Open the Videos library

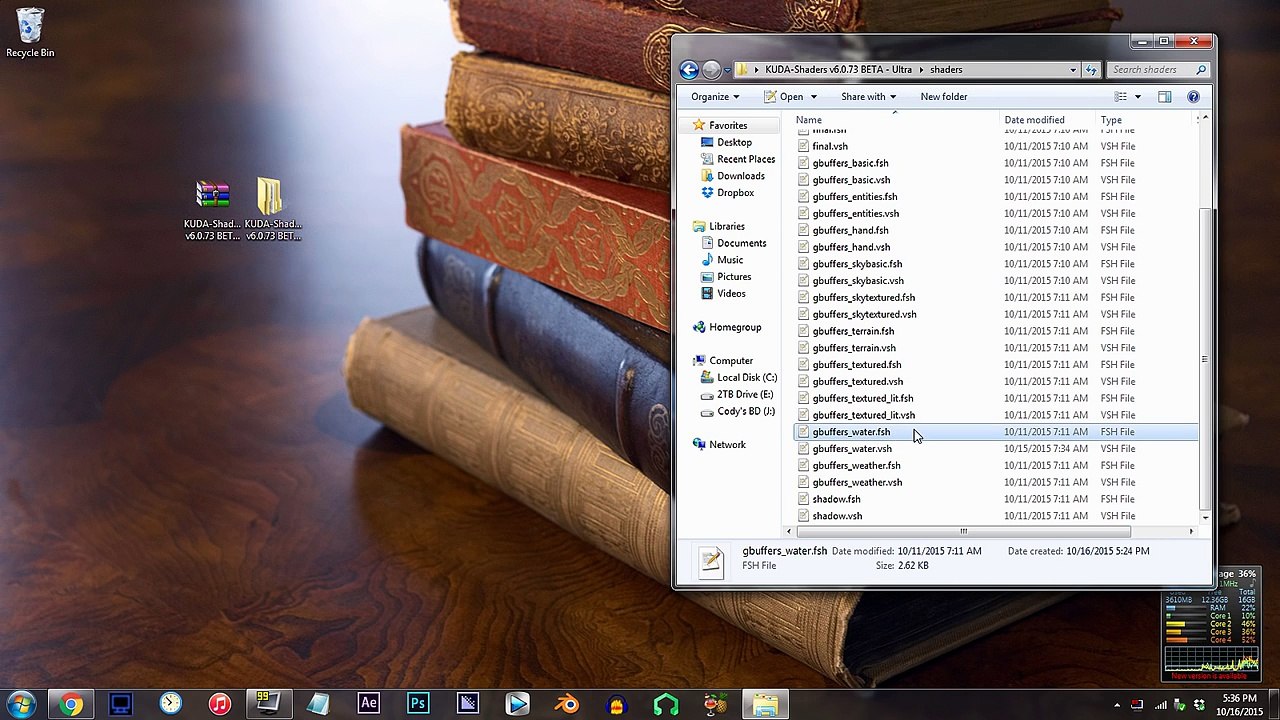pos(731,294)
